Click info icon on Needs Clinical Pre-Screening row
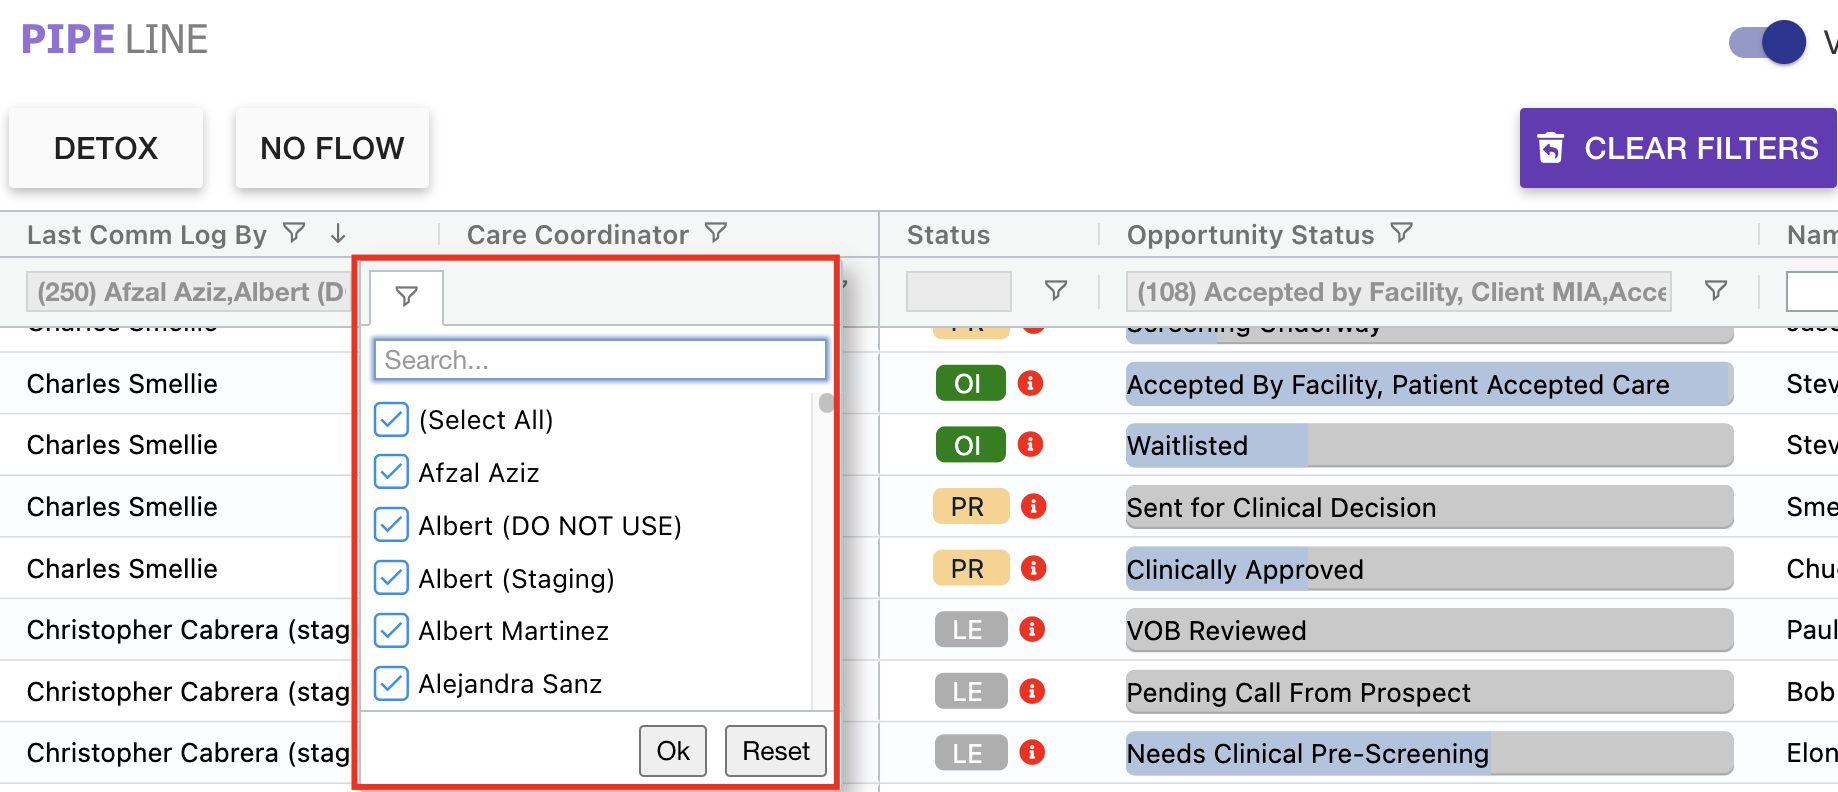The width and height of the screenshot is (1838, 792). pyautogui.click(x=1032, y=752)
